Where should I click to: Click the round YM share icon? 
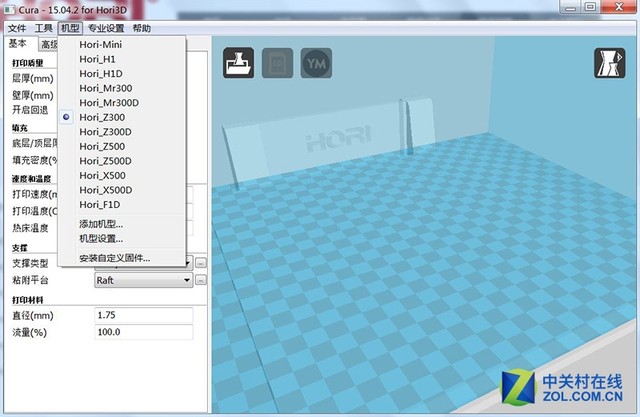coord(316,63)
